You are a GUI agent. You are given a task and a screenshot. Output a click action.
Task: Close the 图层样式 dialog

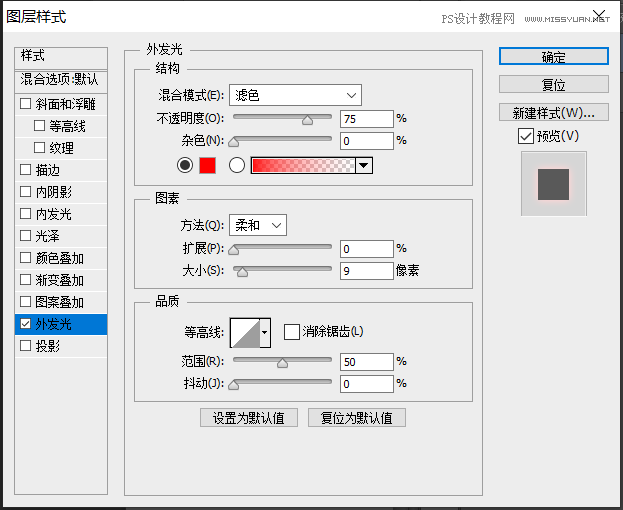[x=599, y=15]
